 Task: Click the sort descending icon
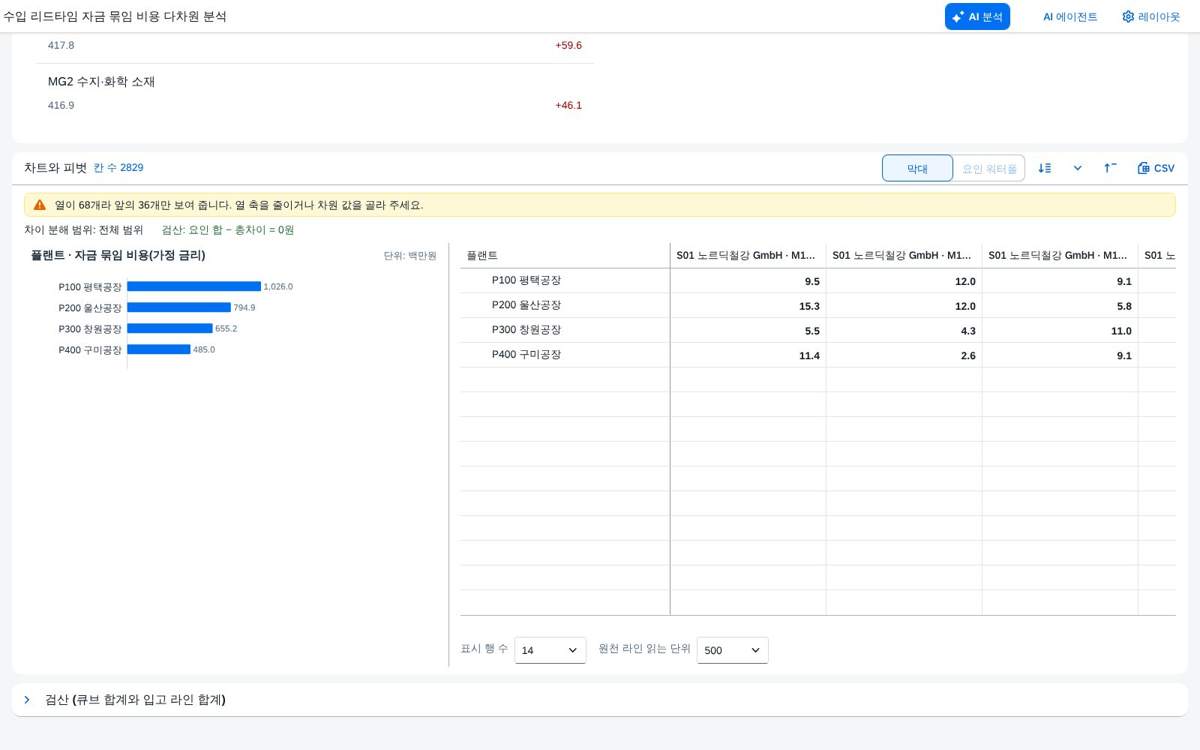(x=1045, y=168)
